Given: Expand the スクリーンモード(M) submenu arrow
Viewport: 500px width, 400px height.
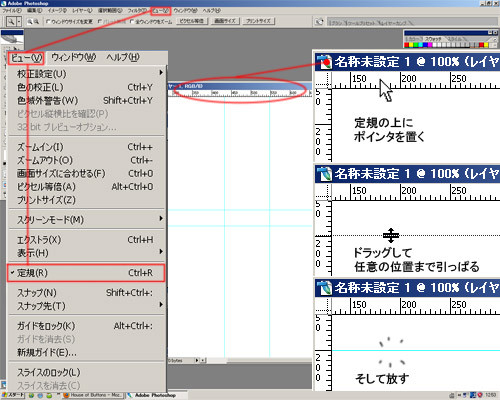Looking at the screenshot, I should tap(161, 219).
